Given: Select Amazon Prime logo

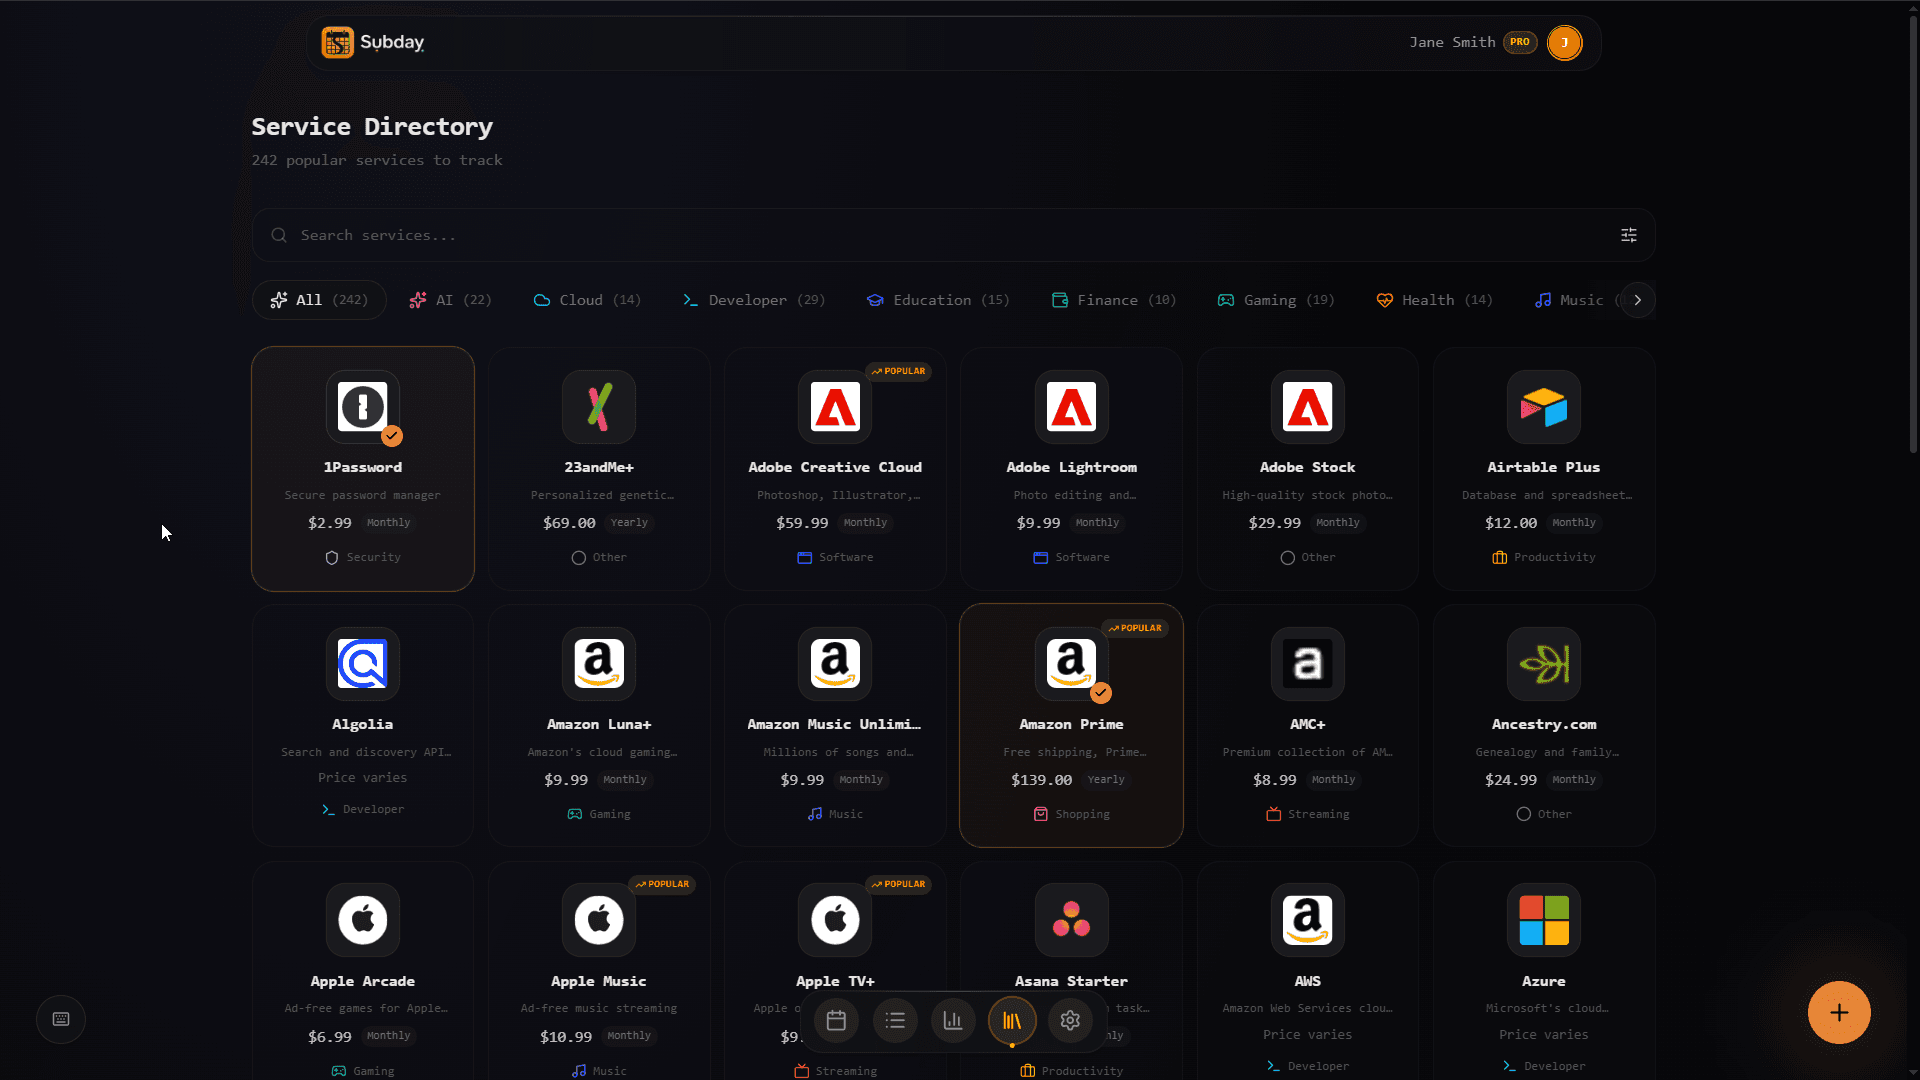Looking at the screenshot, I should [1071, 664].
